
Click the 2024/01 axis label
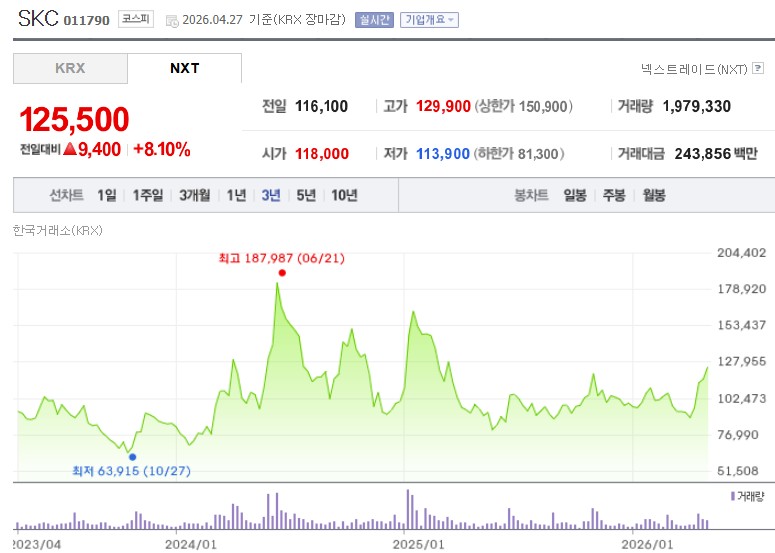coord(190,544)
